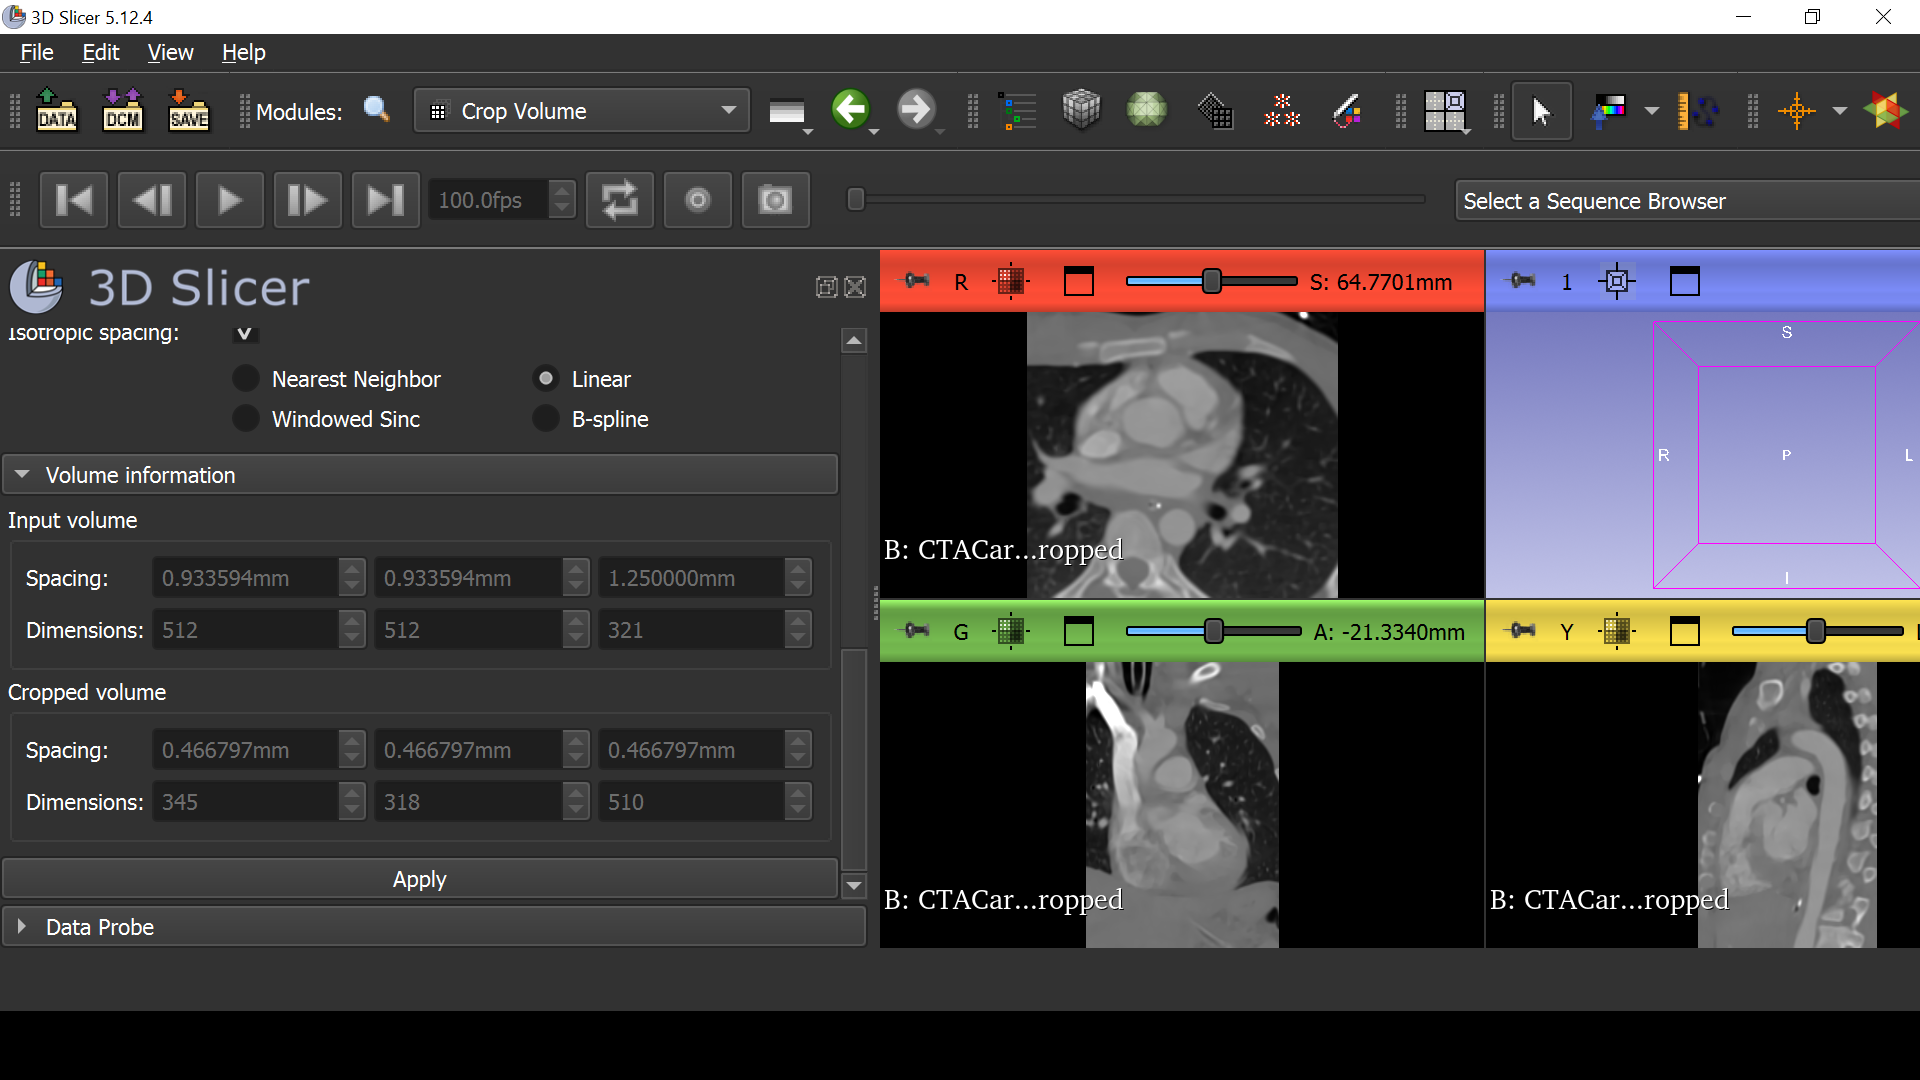Open the Volume Rendering cube icon
Screen dimensions: 1920x1080
click(1081, 110)
